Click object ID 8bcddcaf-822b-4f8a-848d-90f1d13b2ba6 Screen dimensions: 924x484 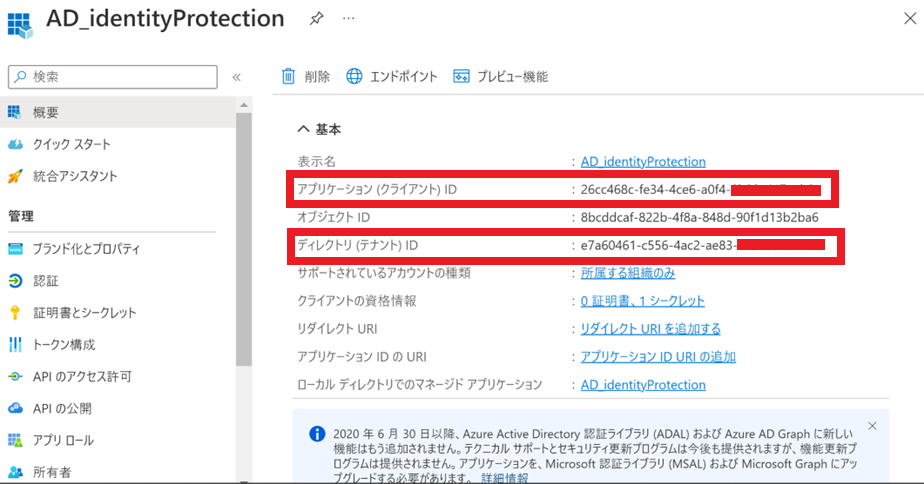699,217
